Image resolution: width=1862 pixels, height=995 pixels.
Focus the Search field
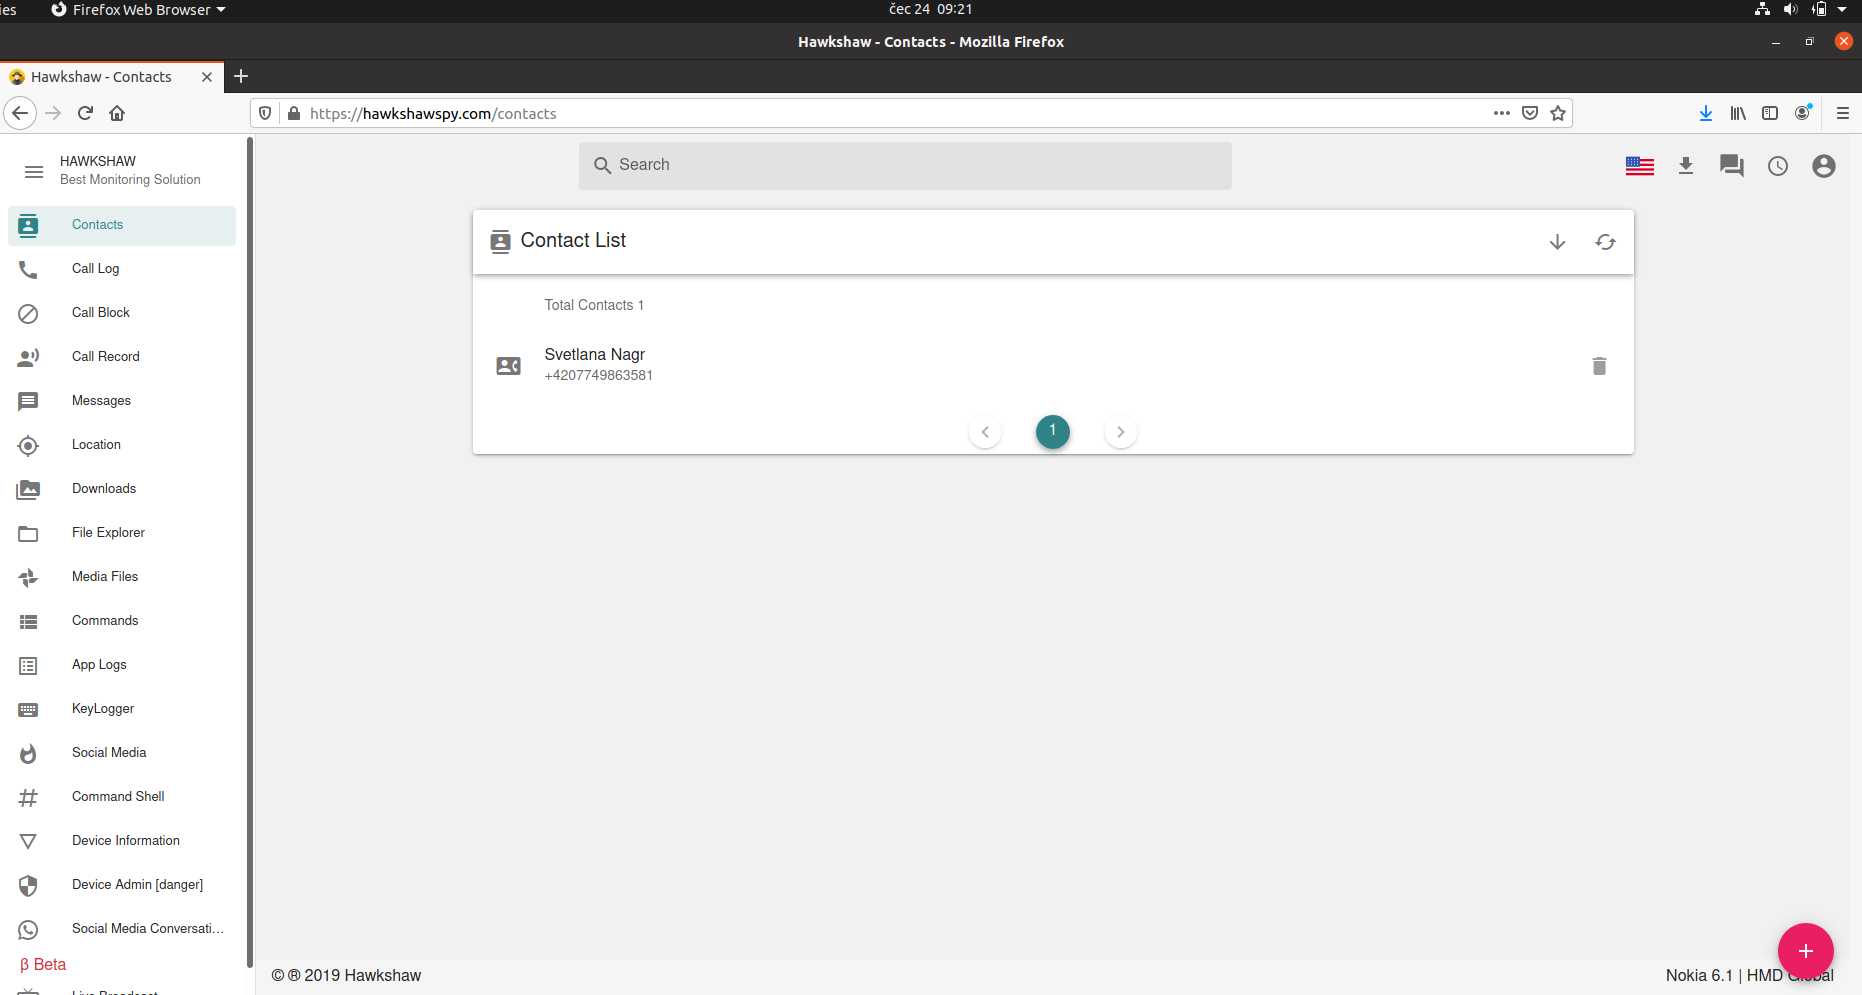(x=905, y=165)
